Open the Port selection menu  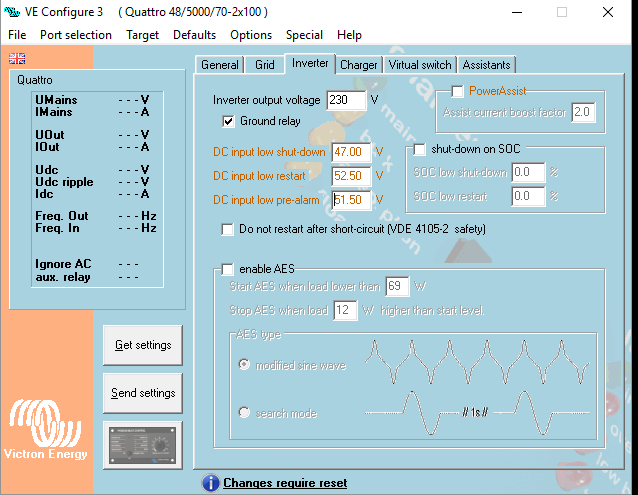76,35
